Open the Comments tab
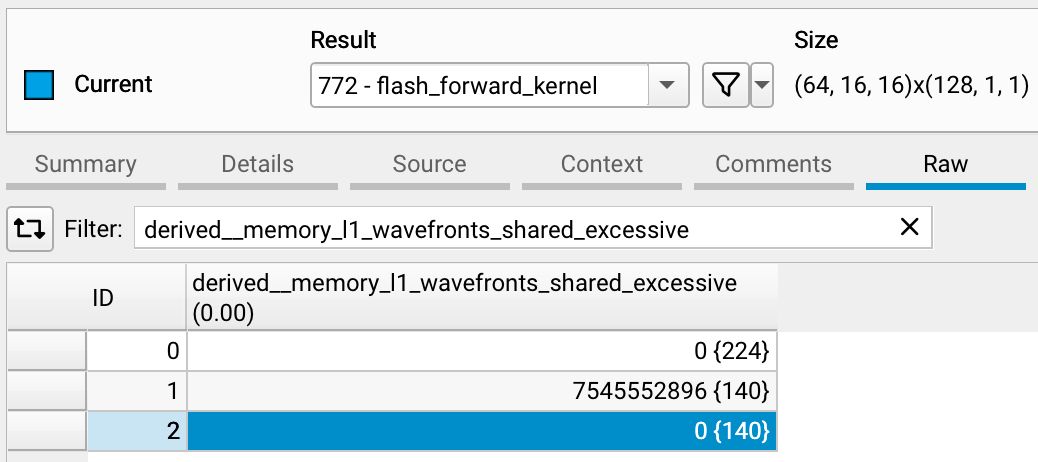This screenshot has height=462, width=1038. (774, 165)
